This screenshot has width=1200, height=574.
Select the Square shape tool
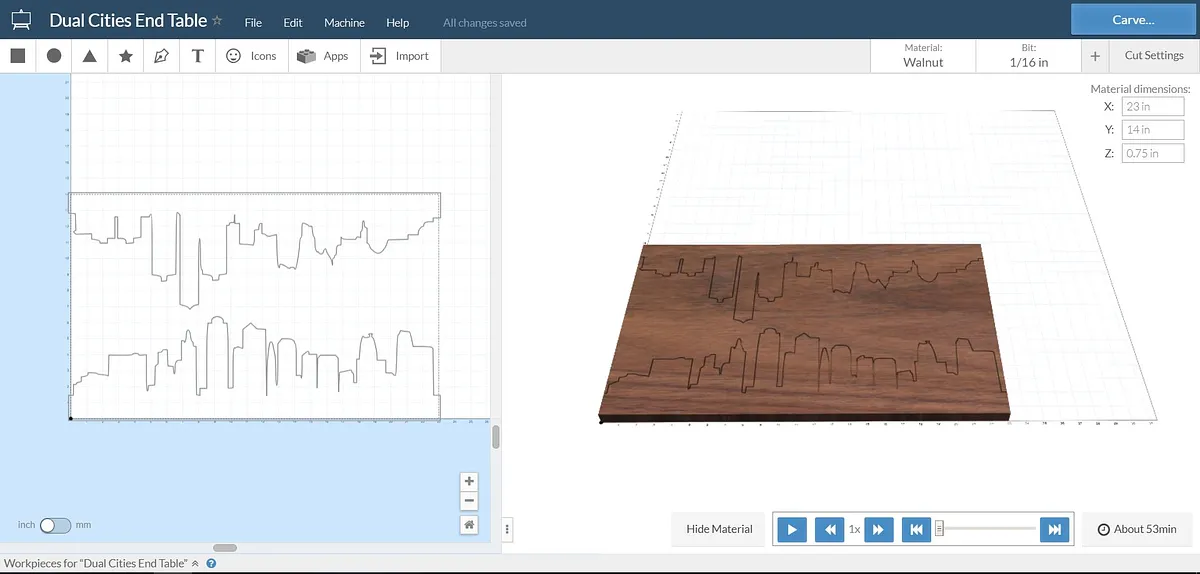[x=18, y=56]
